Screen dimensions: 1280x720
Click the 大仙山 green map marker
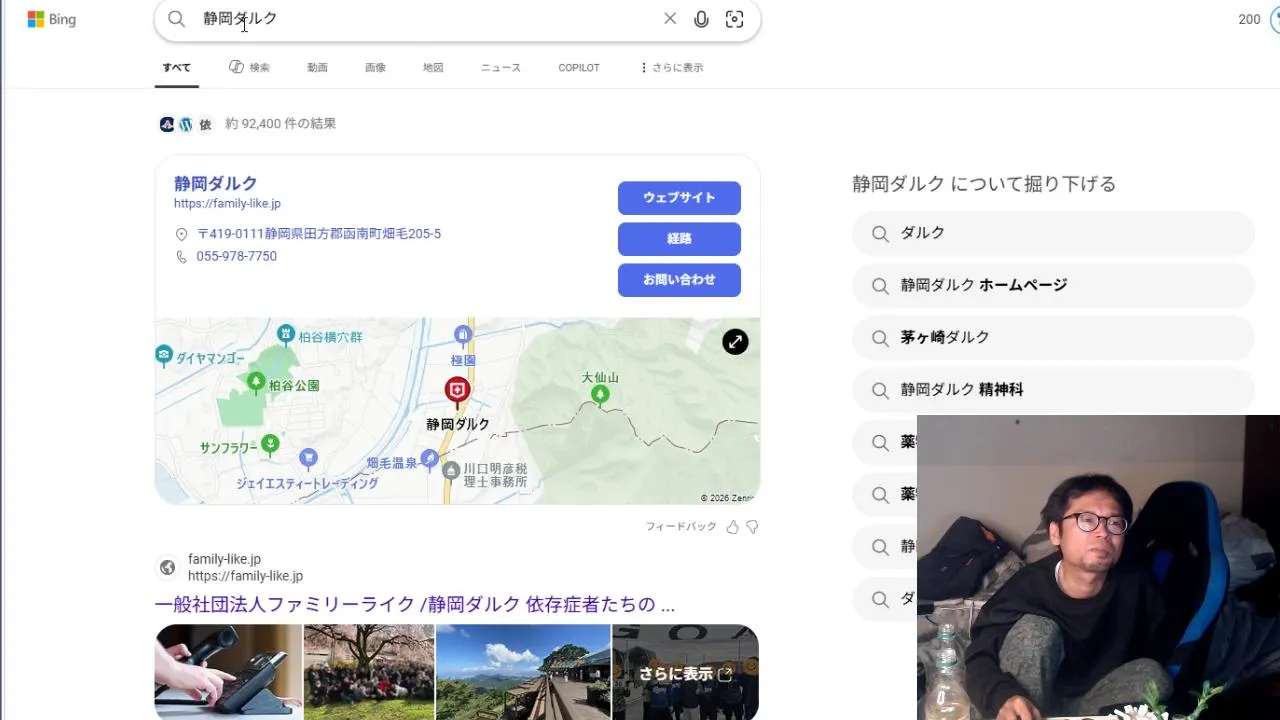[x=600, y=395]
